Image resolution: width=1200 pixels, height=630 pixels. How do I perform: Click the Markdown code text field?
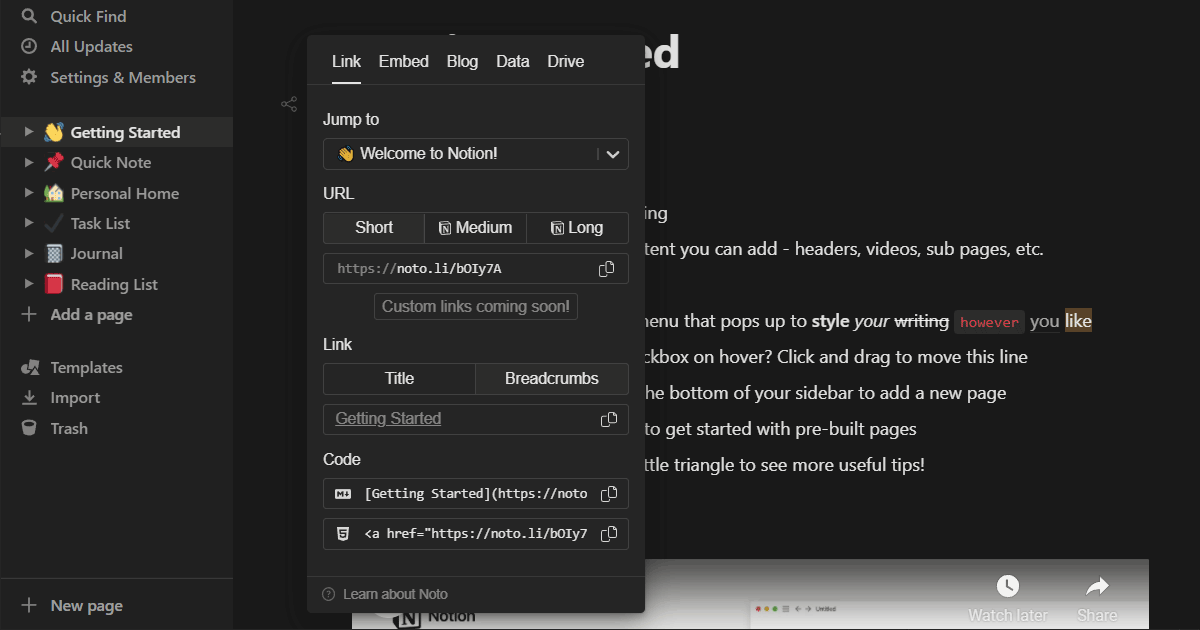(476, 493)
